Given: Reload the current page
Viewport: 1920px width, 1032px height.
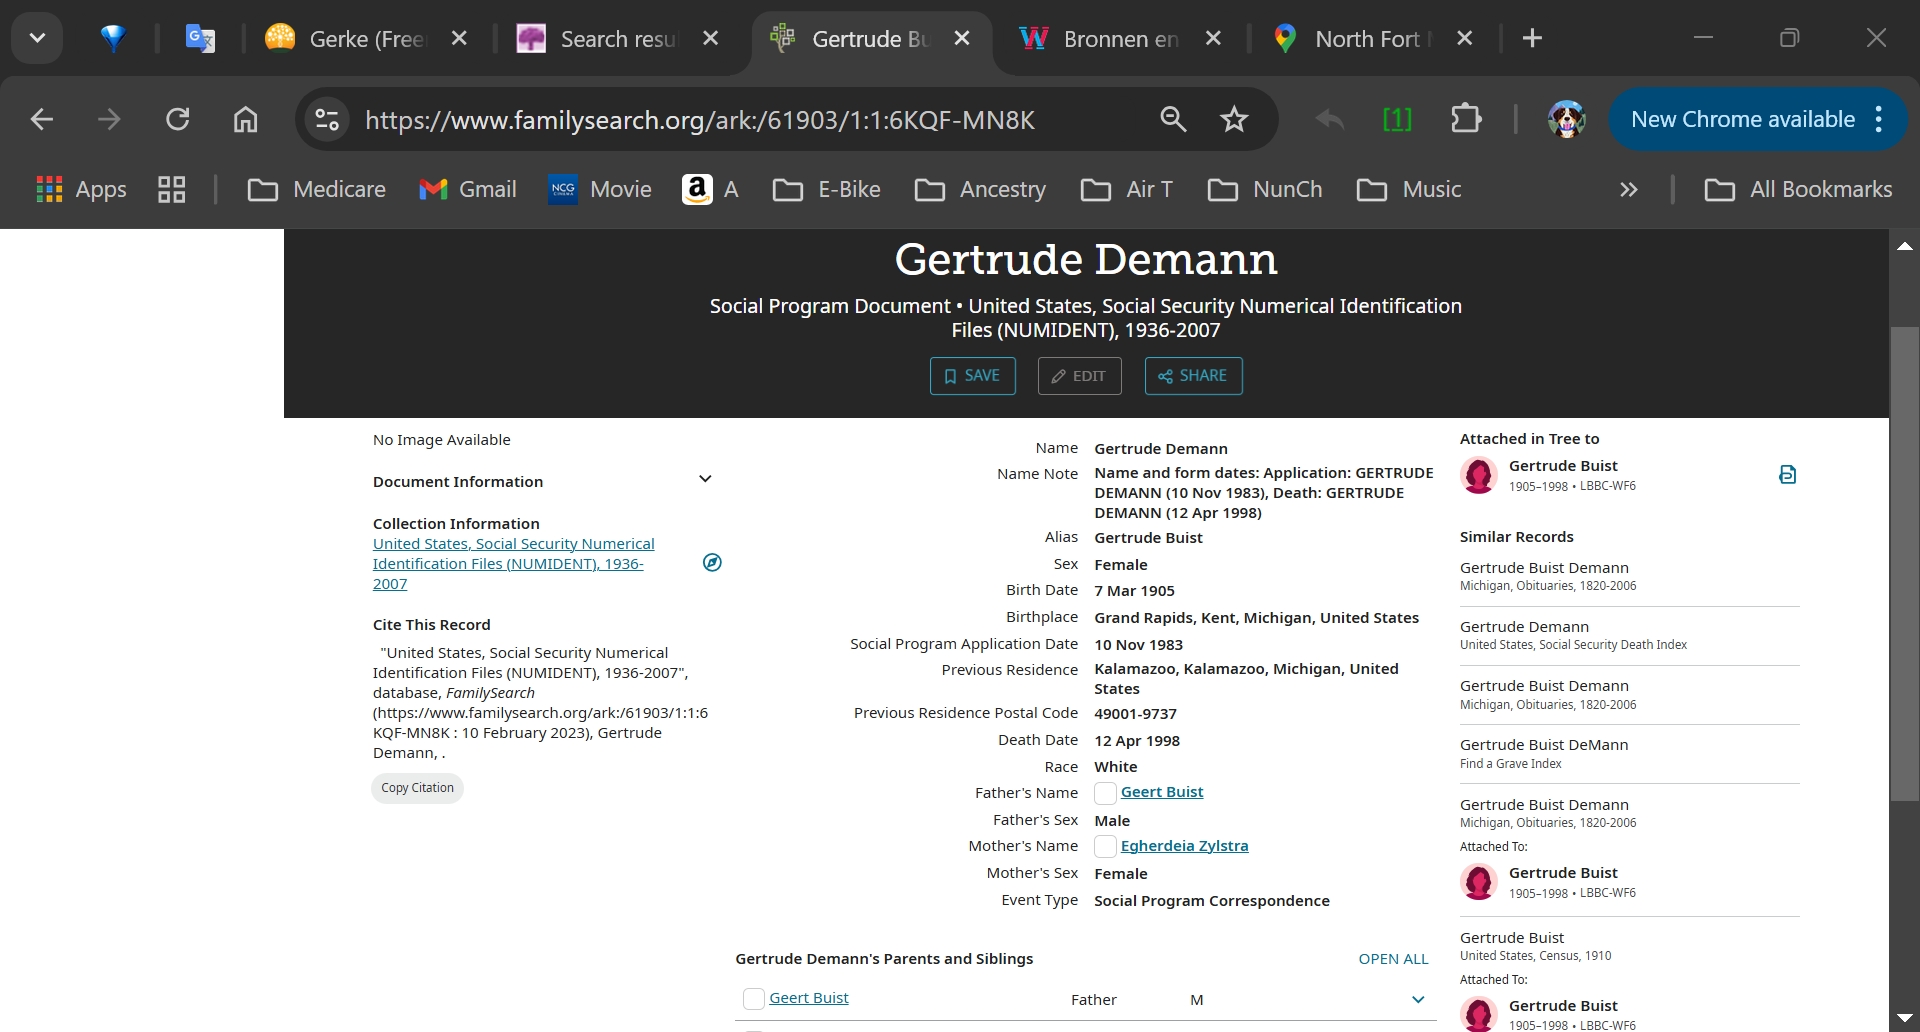Looking at the screenshot, I should point(178,119).
